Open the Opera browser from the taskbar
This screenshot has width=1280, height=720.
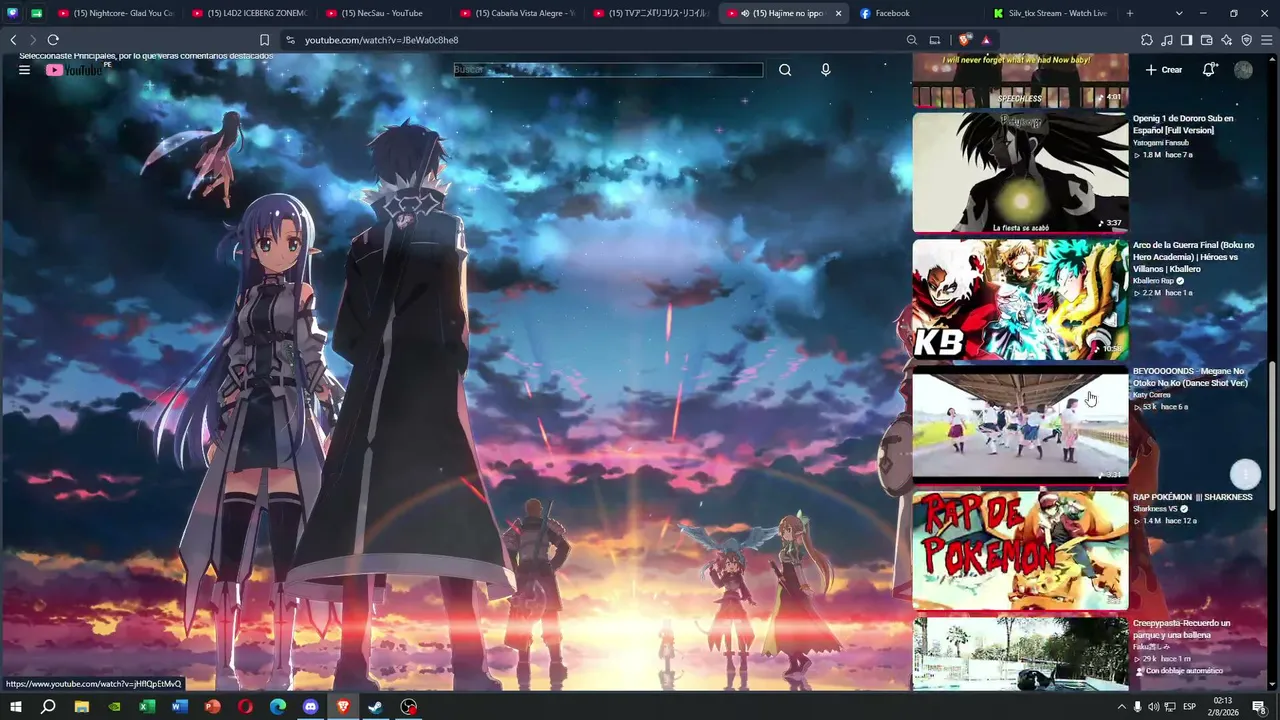click(245, 707)
